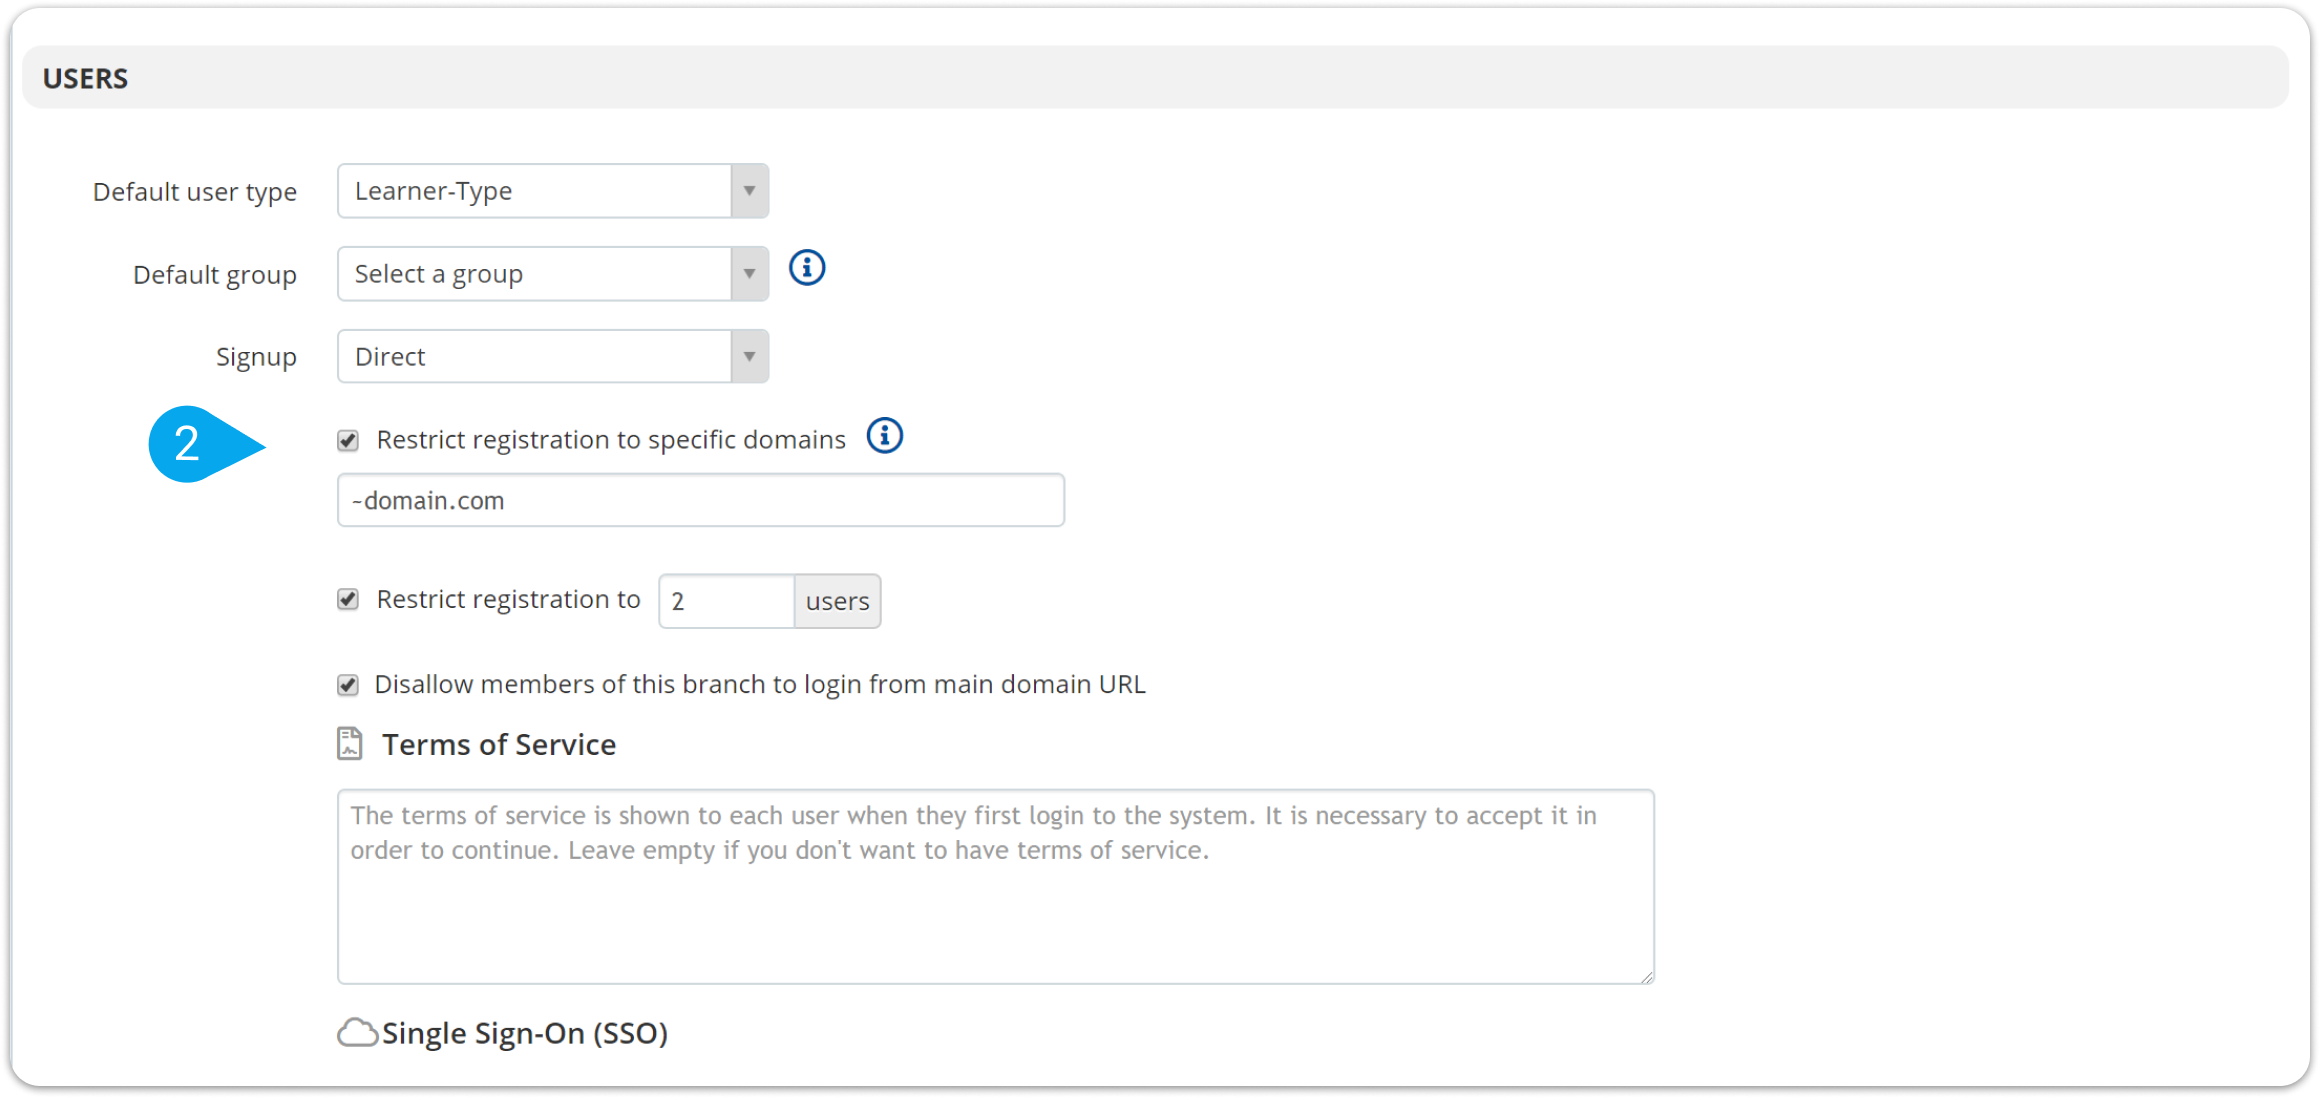2320x1098 pixels.
Task: Click info icon next to Restrict registration domains
Action: pyautogui.click(x=884, y=436)
